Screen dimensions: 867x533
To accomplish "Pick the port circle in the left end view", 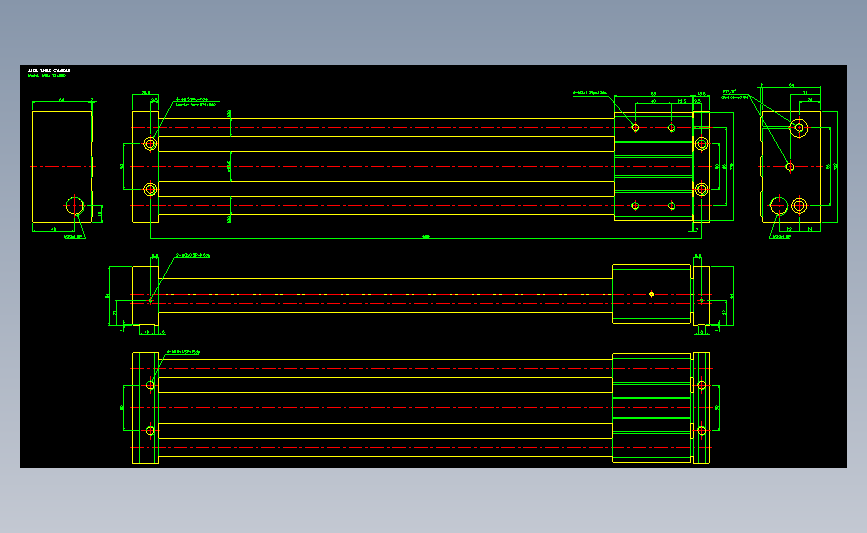I will point(75,206).
